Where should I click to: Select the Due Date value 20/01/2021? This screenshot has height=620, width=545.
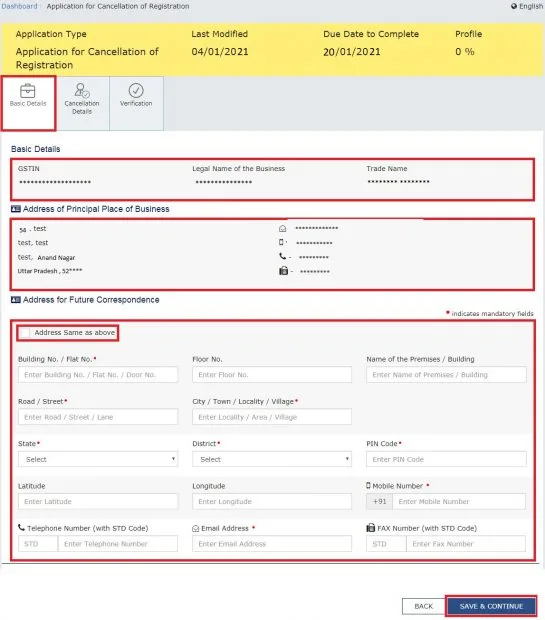coord(352,52)
